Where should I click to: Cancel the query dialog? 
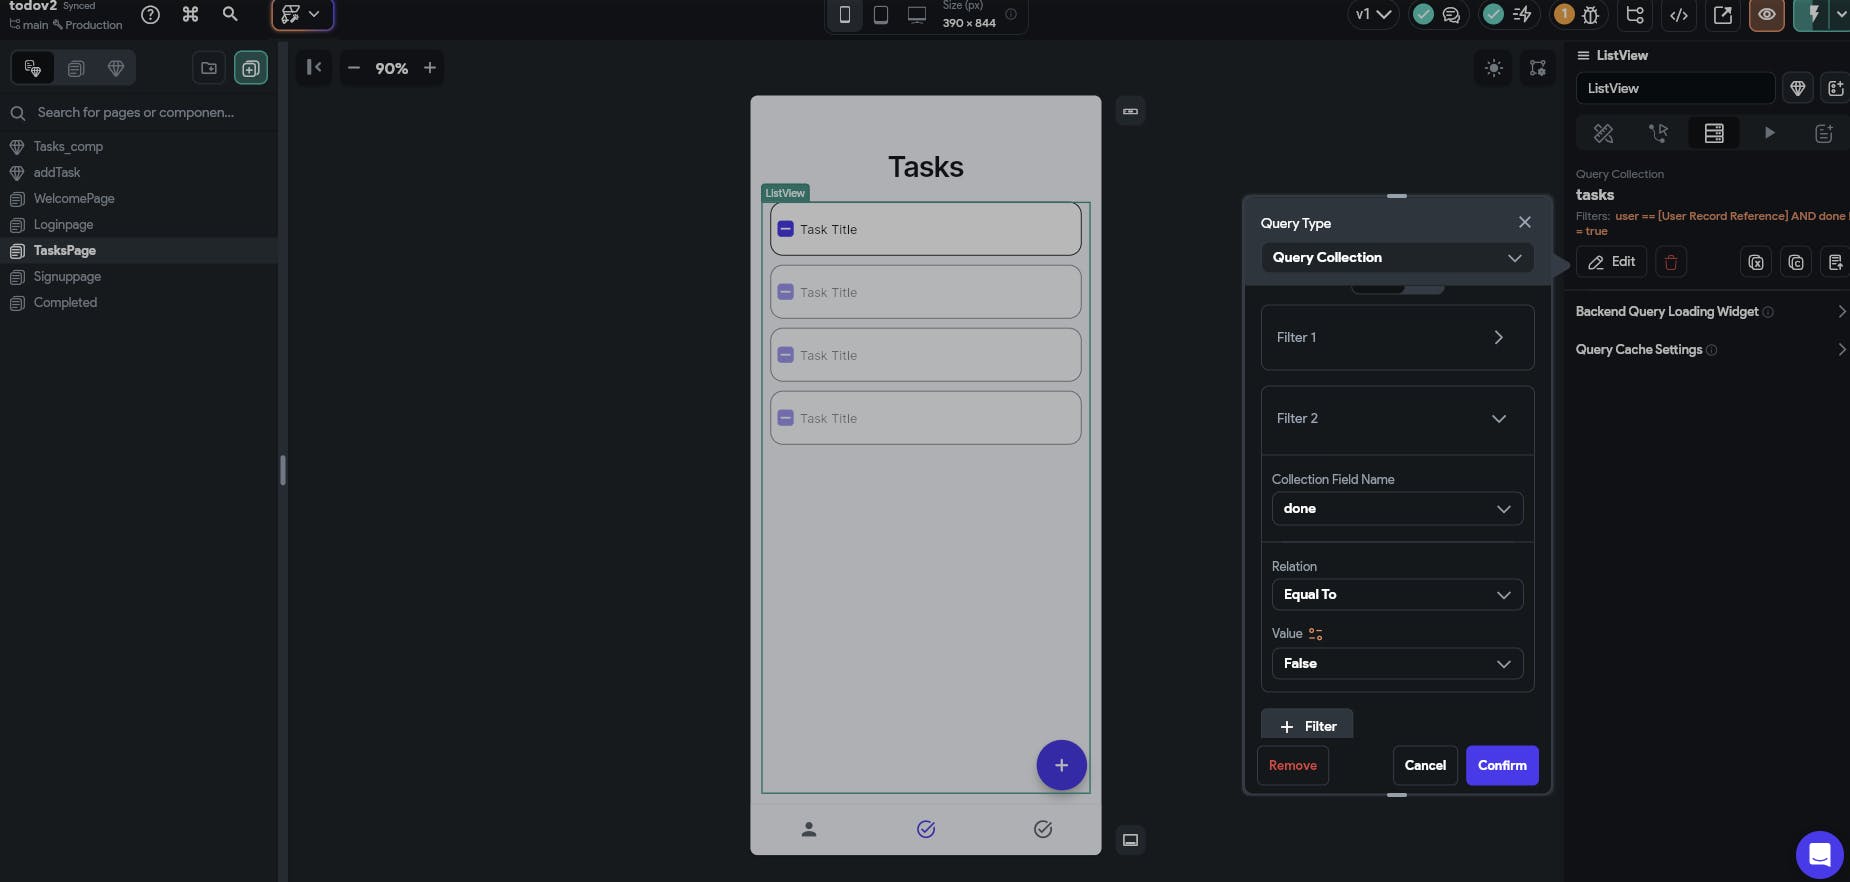click(x=1425, y=766)
